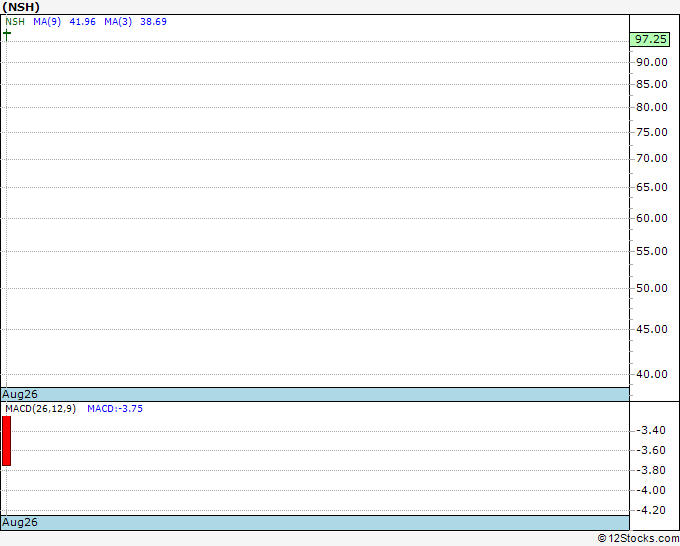Click the -4.00 MACD axis label

coord(651,490)
